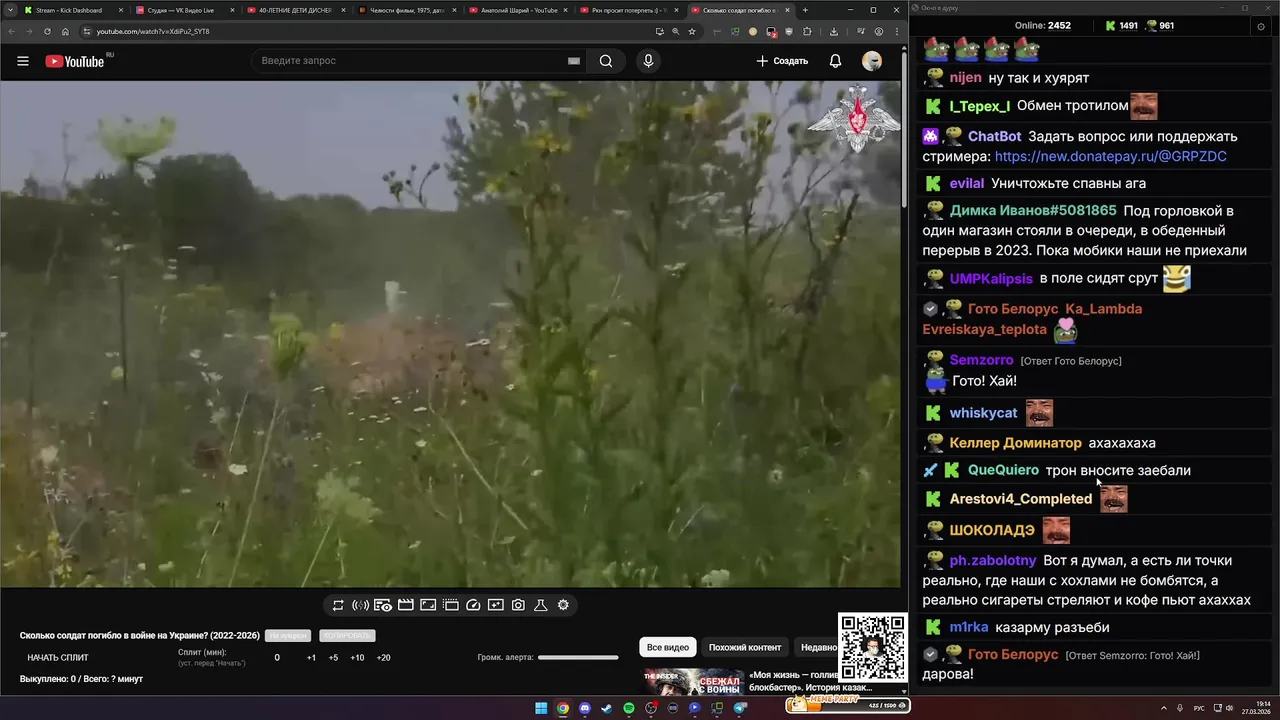Switch to Челюсти фильм, 1975 tab
This screenshot has width=1280, height=720.
click(x=405, y=10)
